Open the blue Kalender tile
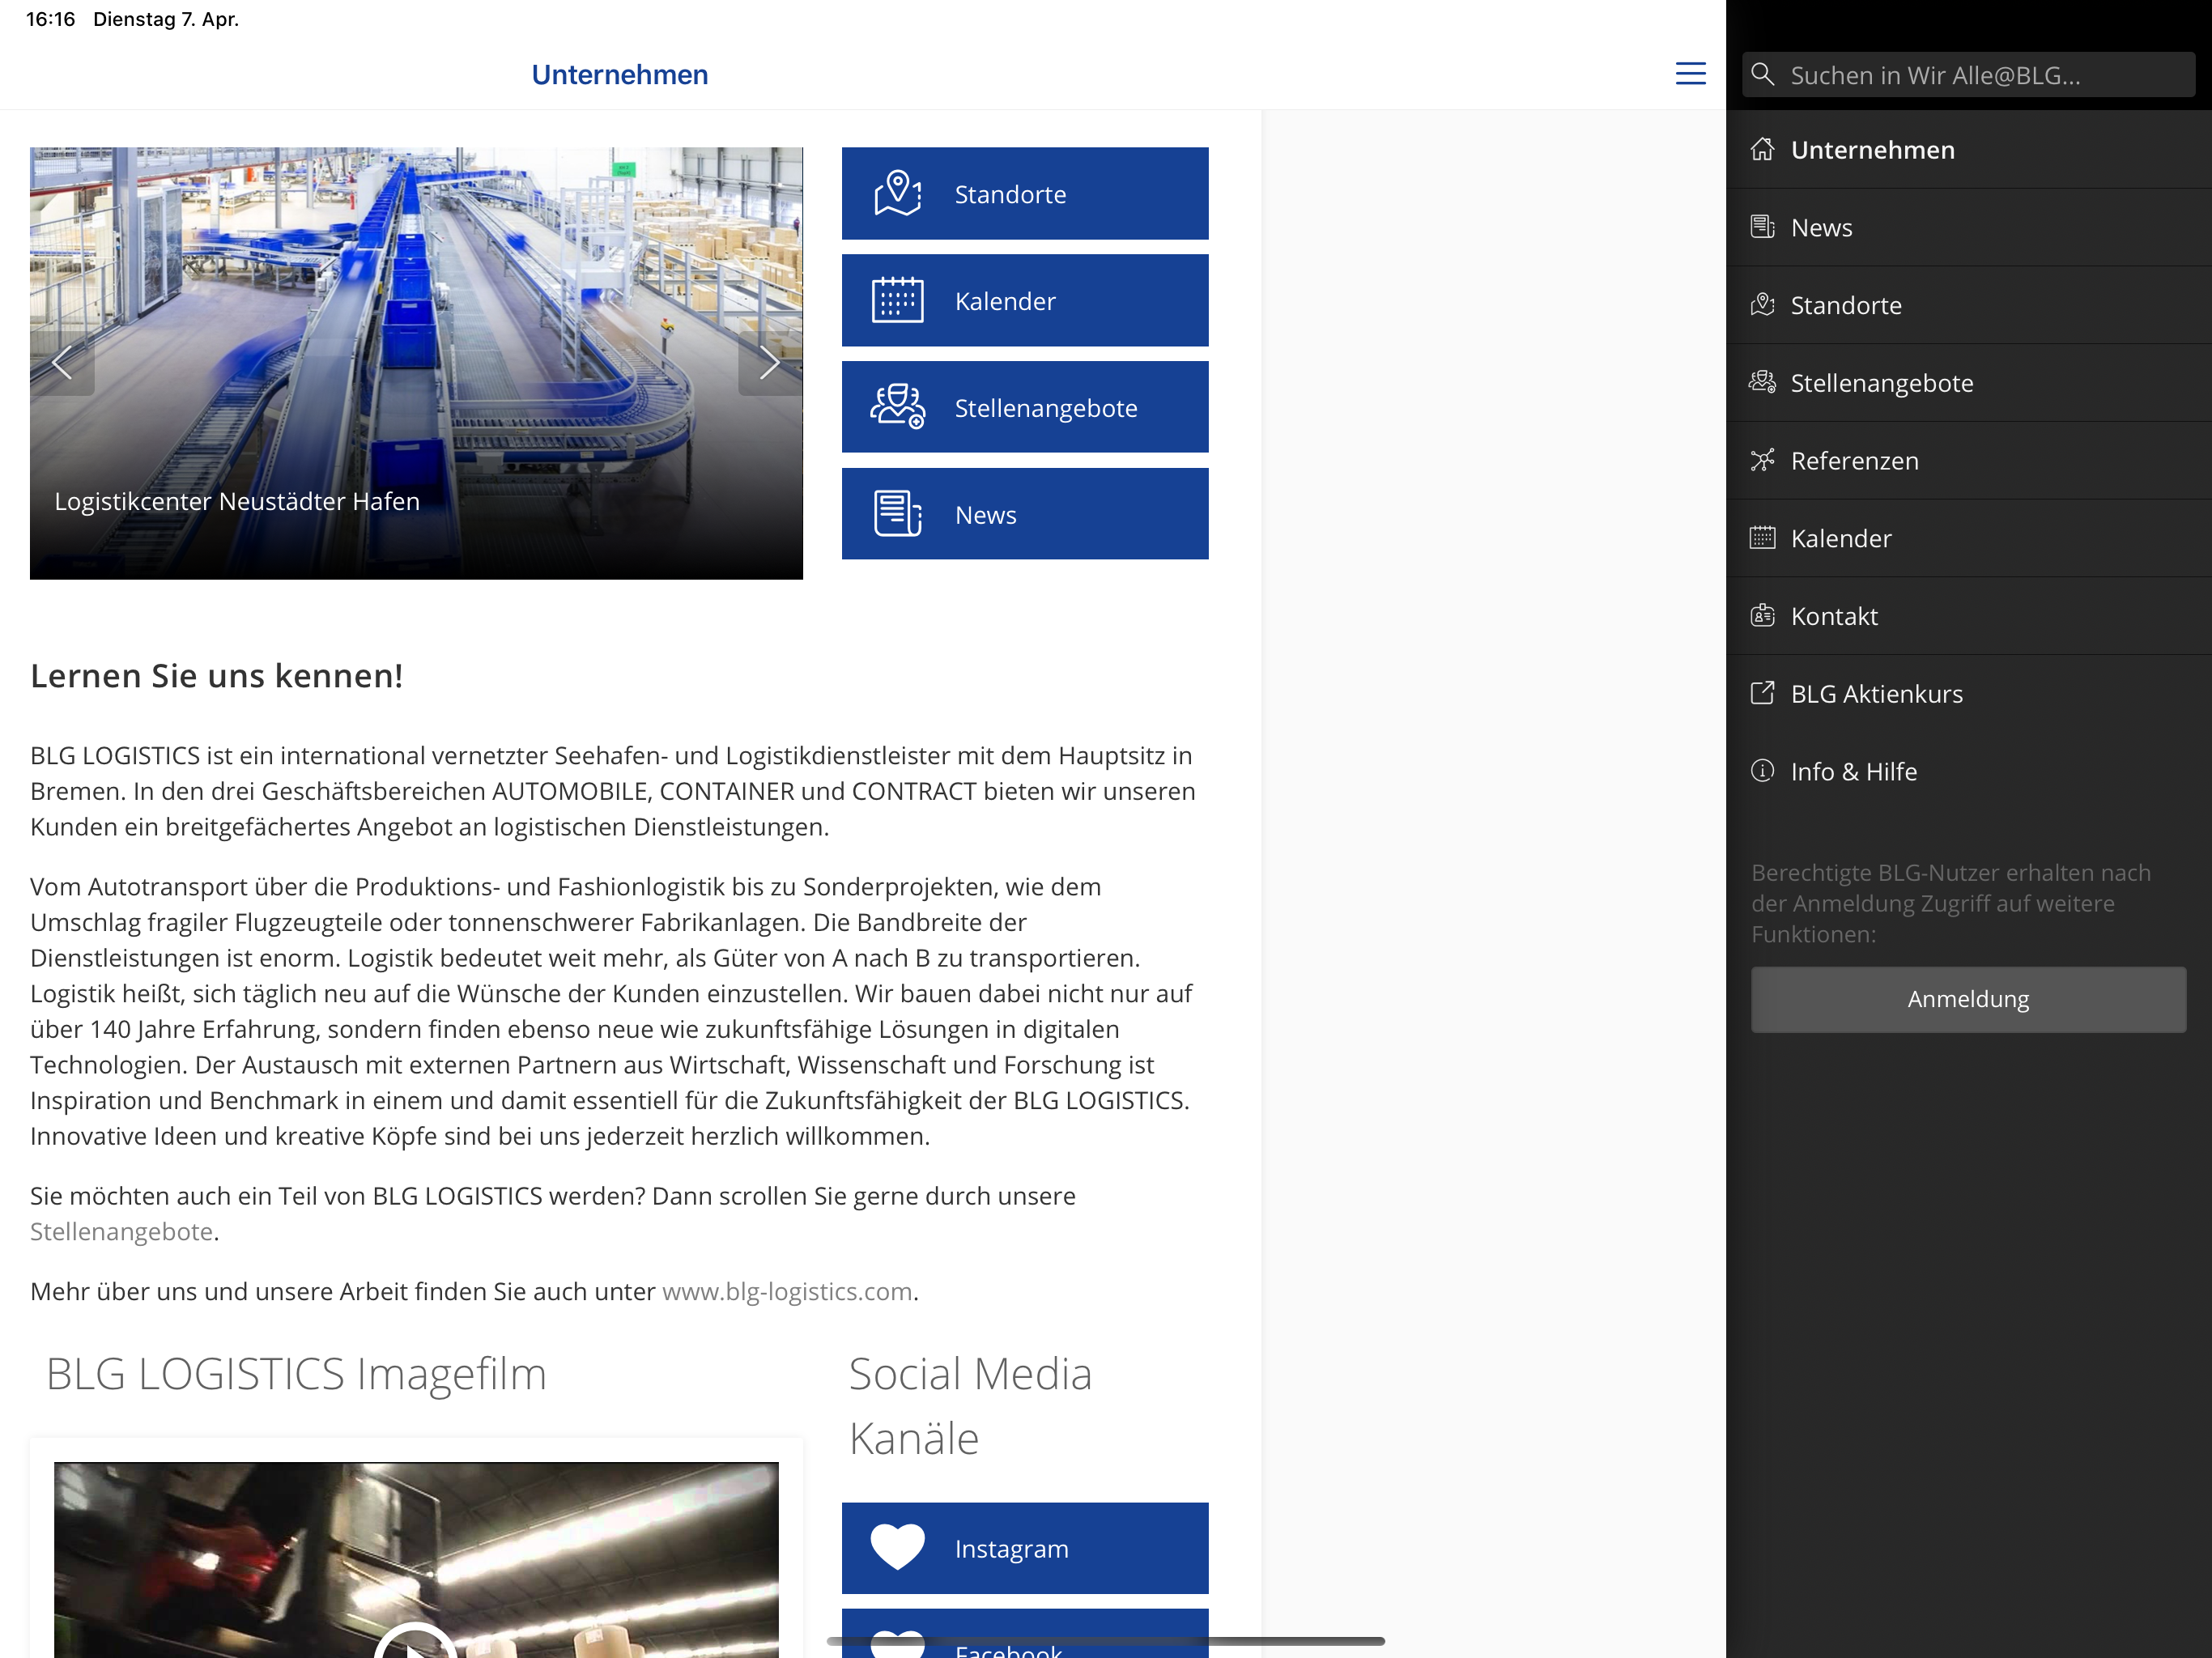This screenshot has height=1658, width=2212. click(1025, 300)
